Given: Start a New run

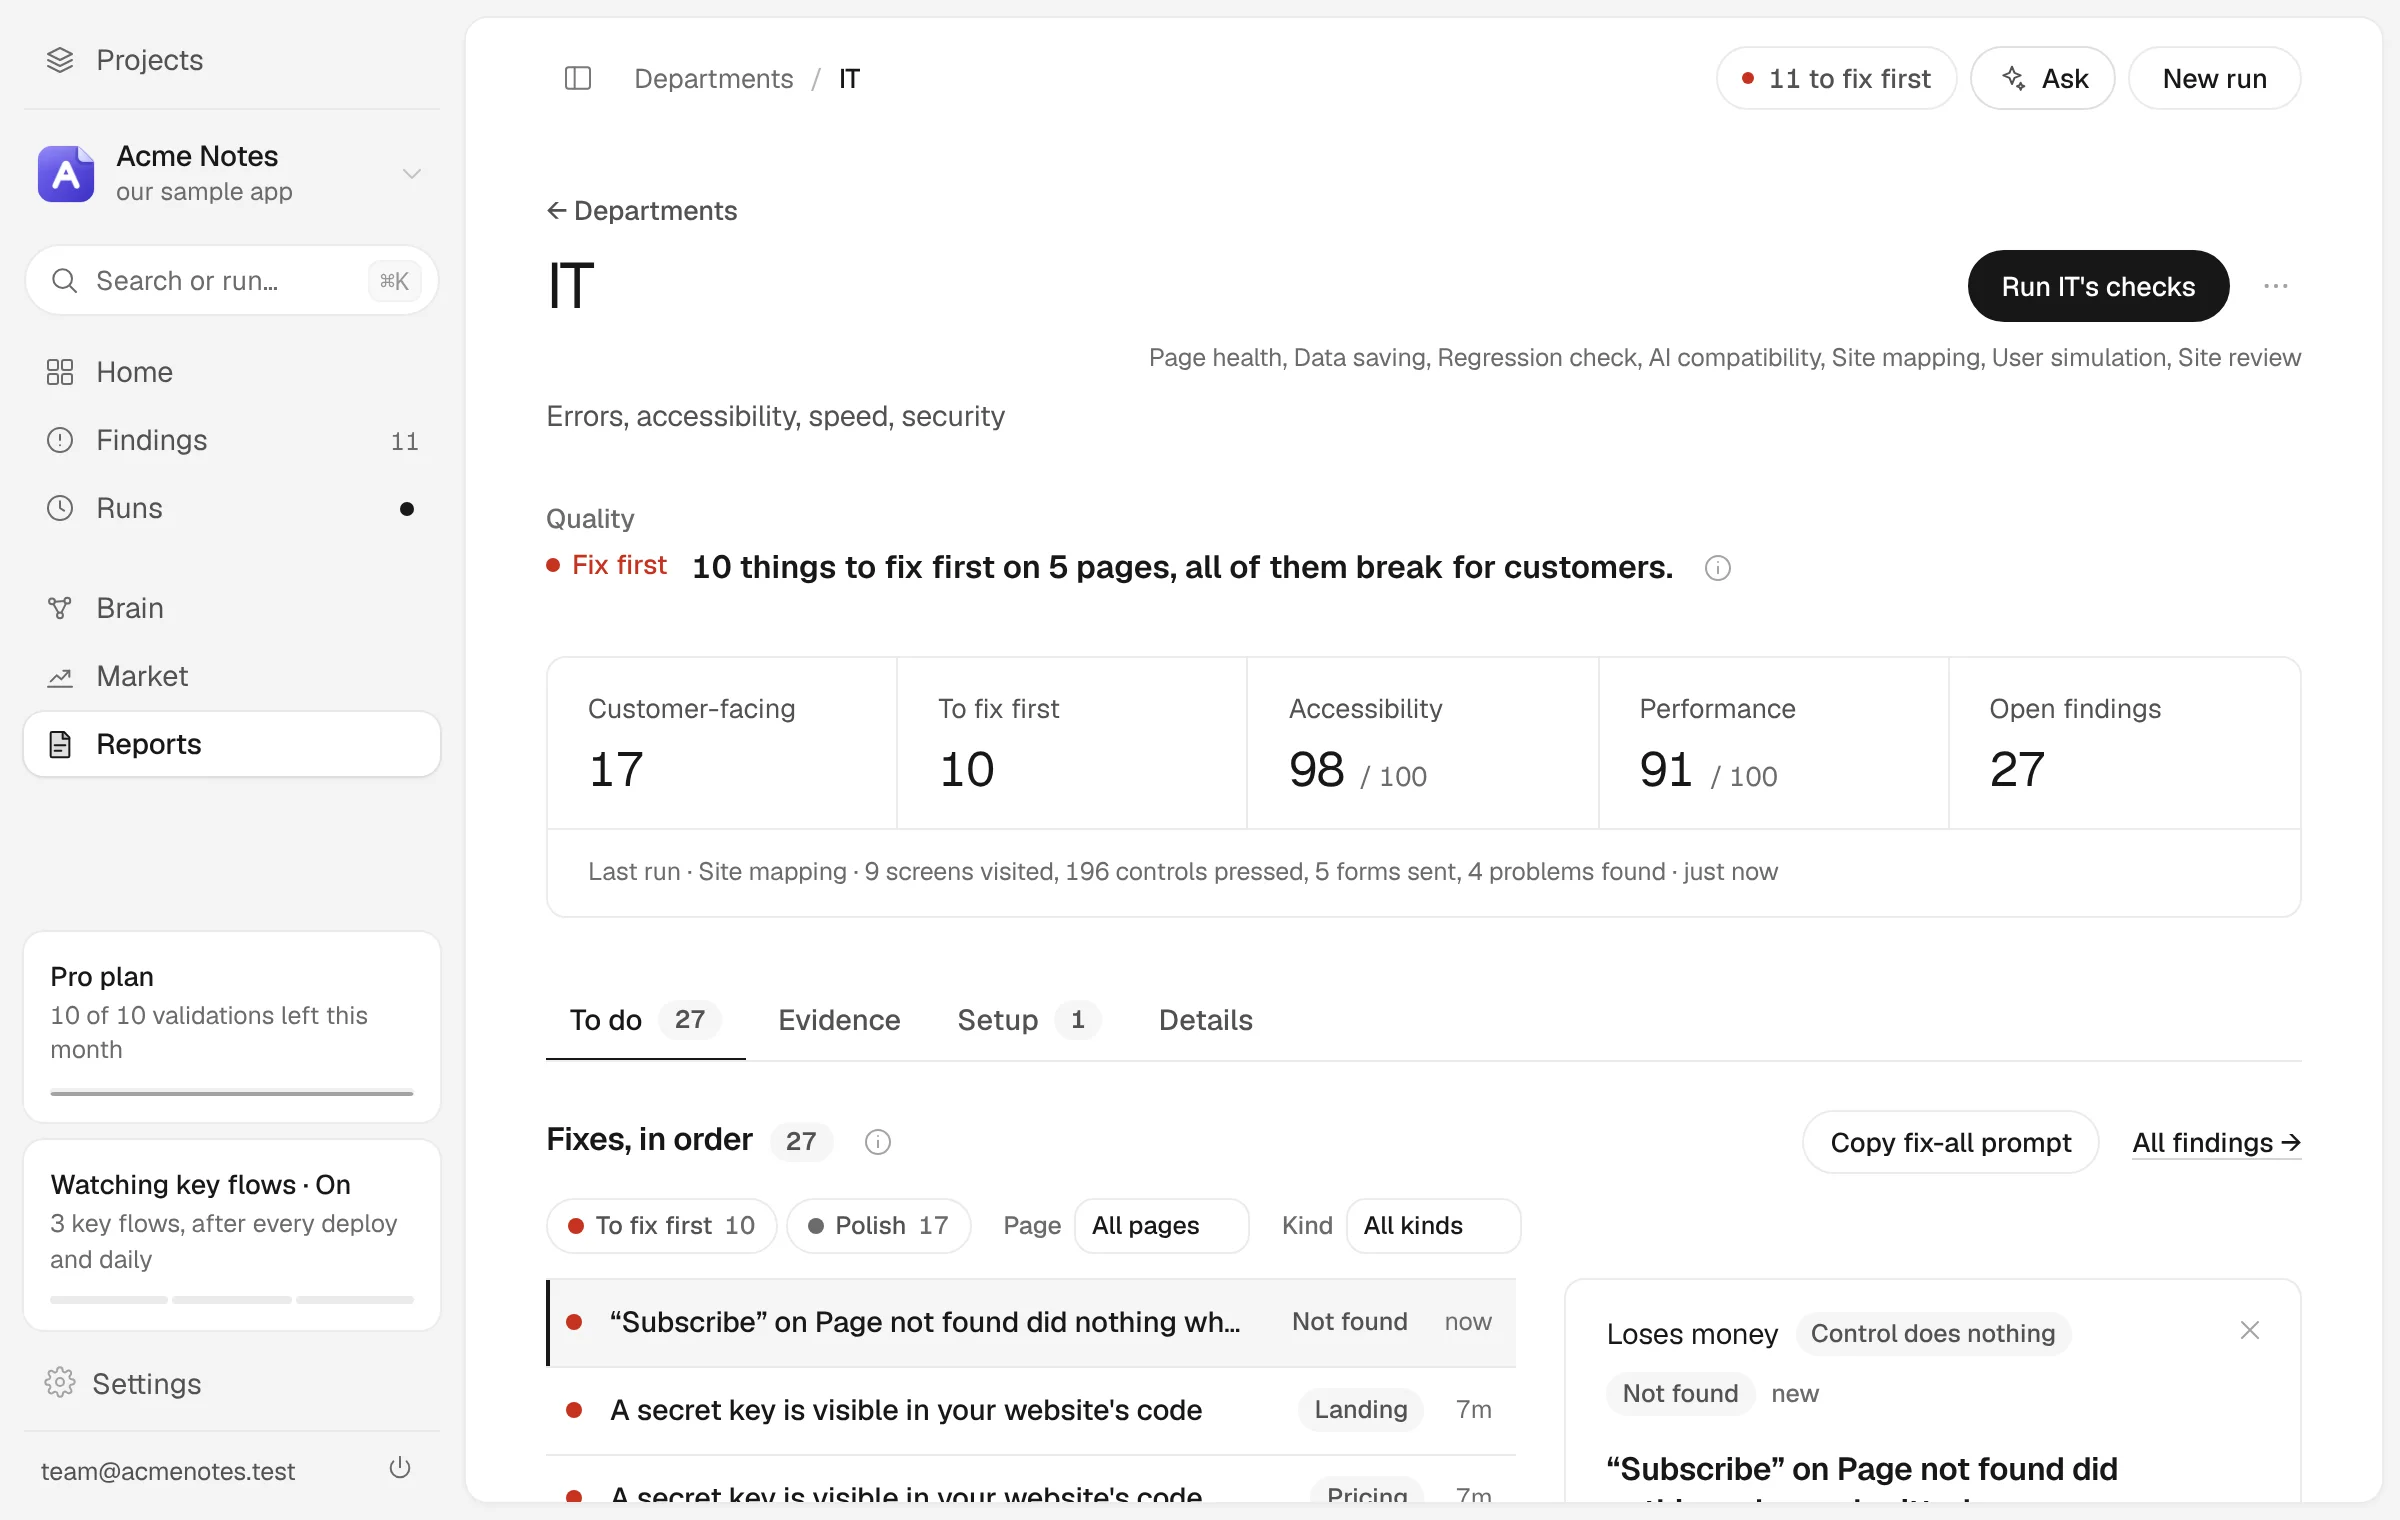Looking at the screenshot, I should point(2214,78).
